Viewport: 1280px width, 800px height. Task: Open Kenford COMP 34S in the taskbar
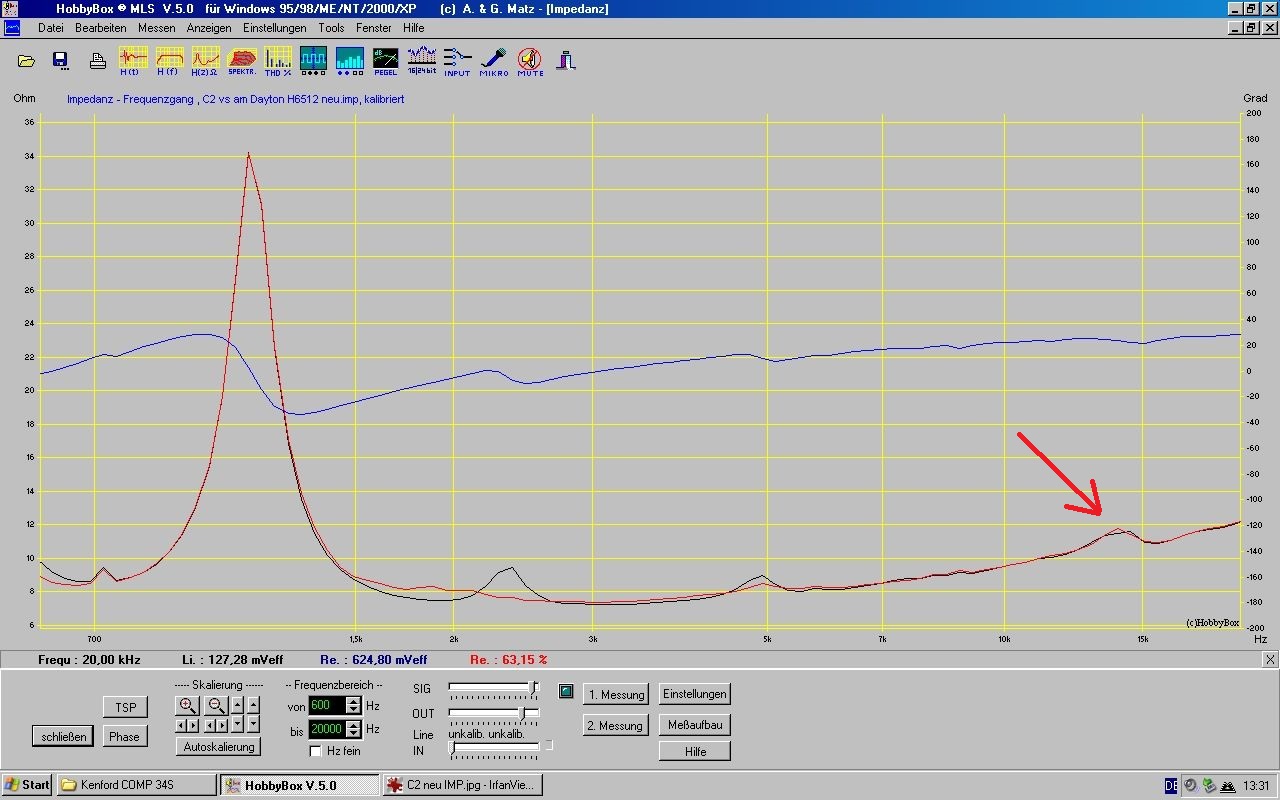[136, 785]
